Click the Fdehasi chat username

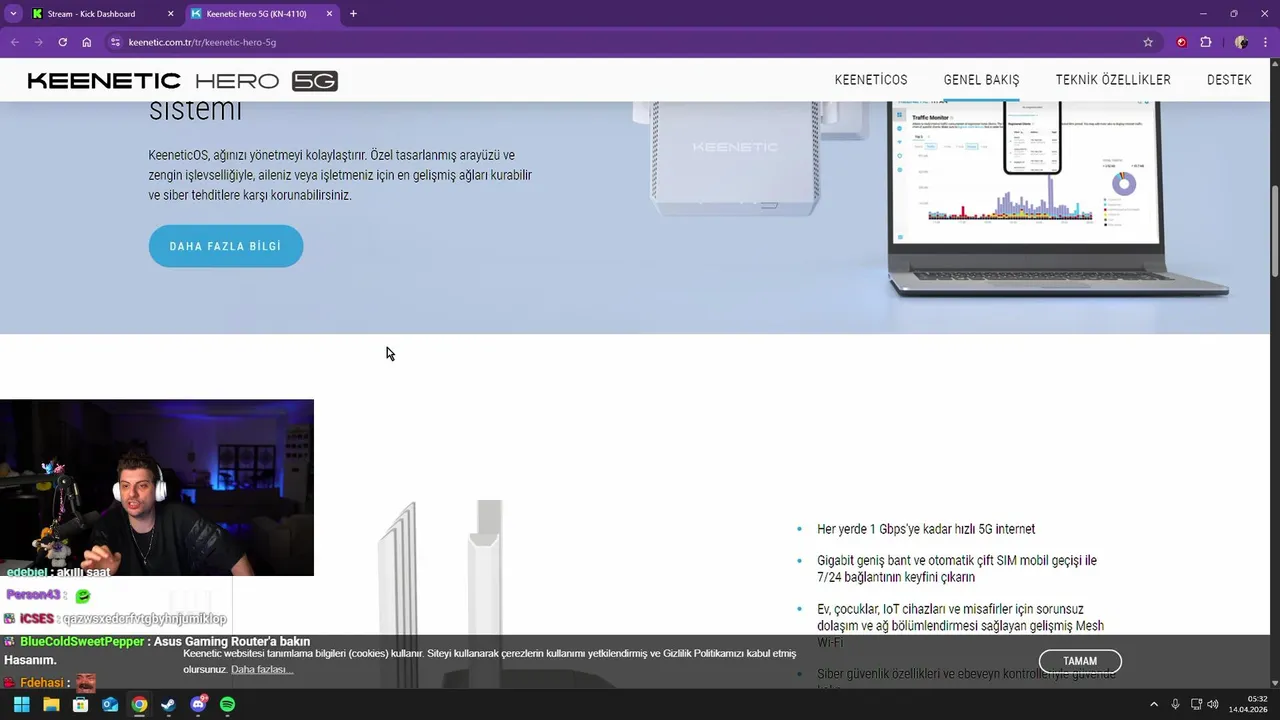coord(43,683)
